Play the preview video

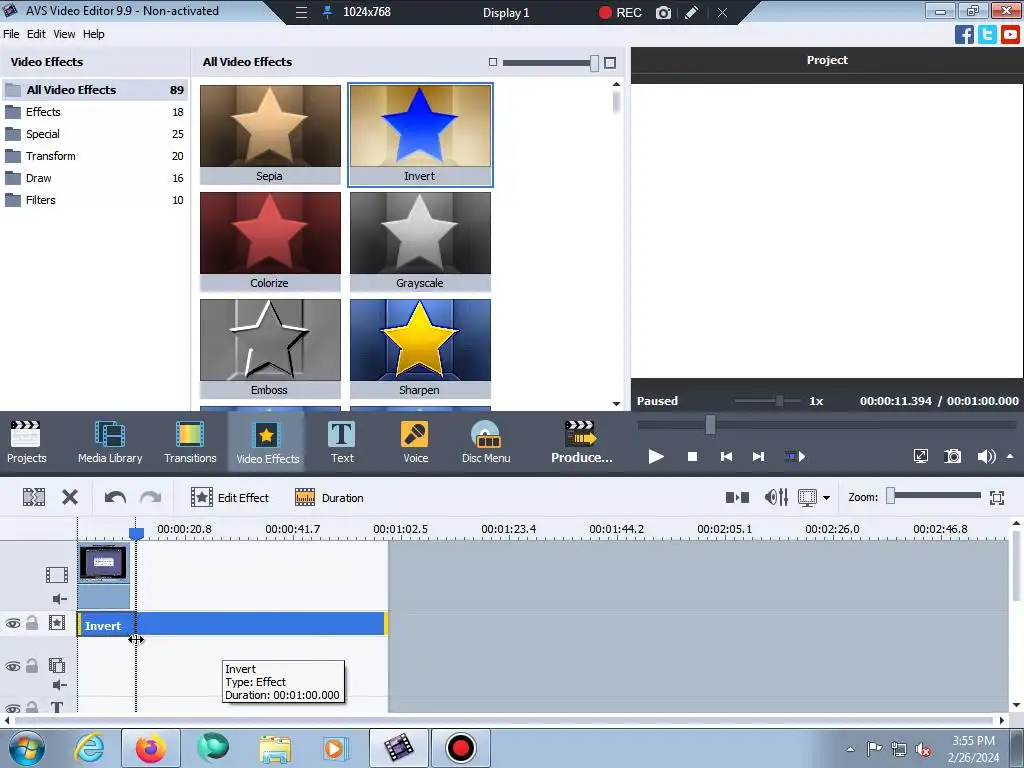[x=656, y=456]
